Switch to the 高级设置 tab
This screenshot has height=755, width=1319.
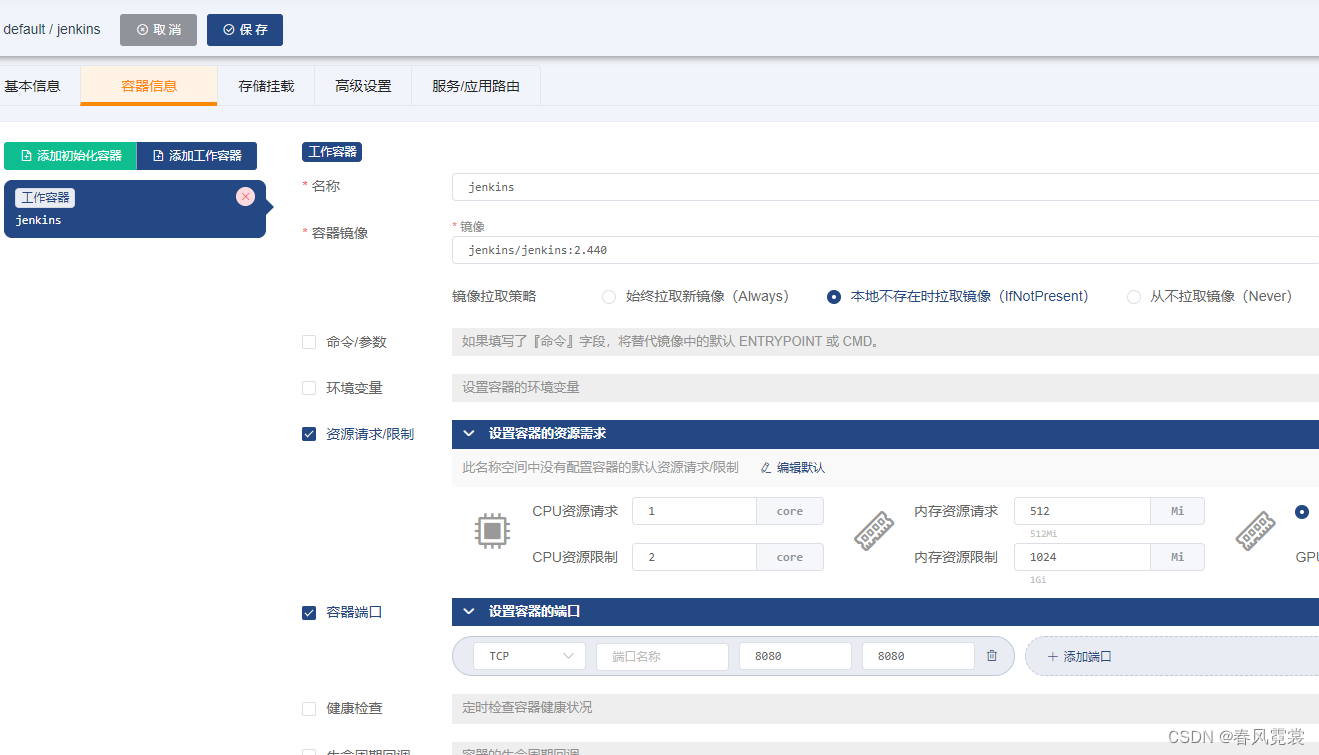click(x=363, y=85)
